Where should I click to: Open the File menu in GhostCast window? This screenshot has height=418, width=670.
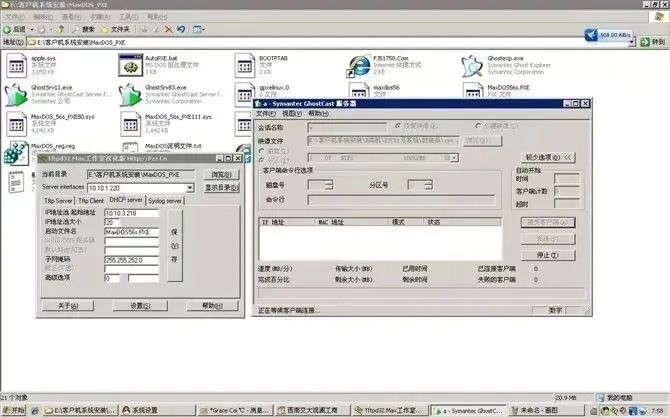point(266,114)
